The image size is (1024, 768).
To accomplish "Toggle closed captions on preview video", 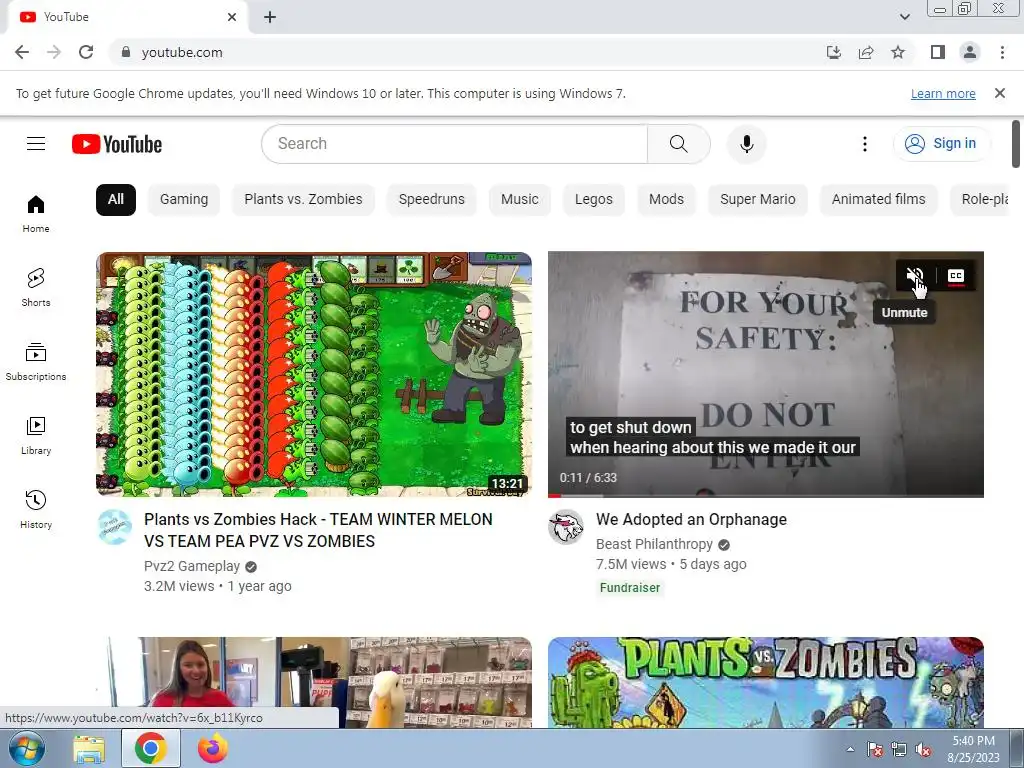I will tap(956, 276).
